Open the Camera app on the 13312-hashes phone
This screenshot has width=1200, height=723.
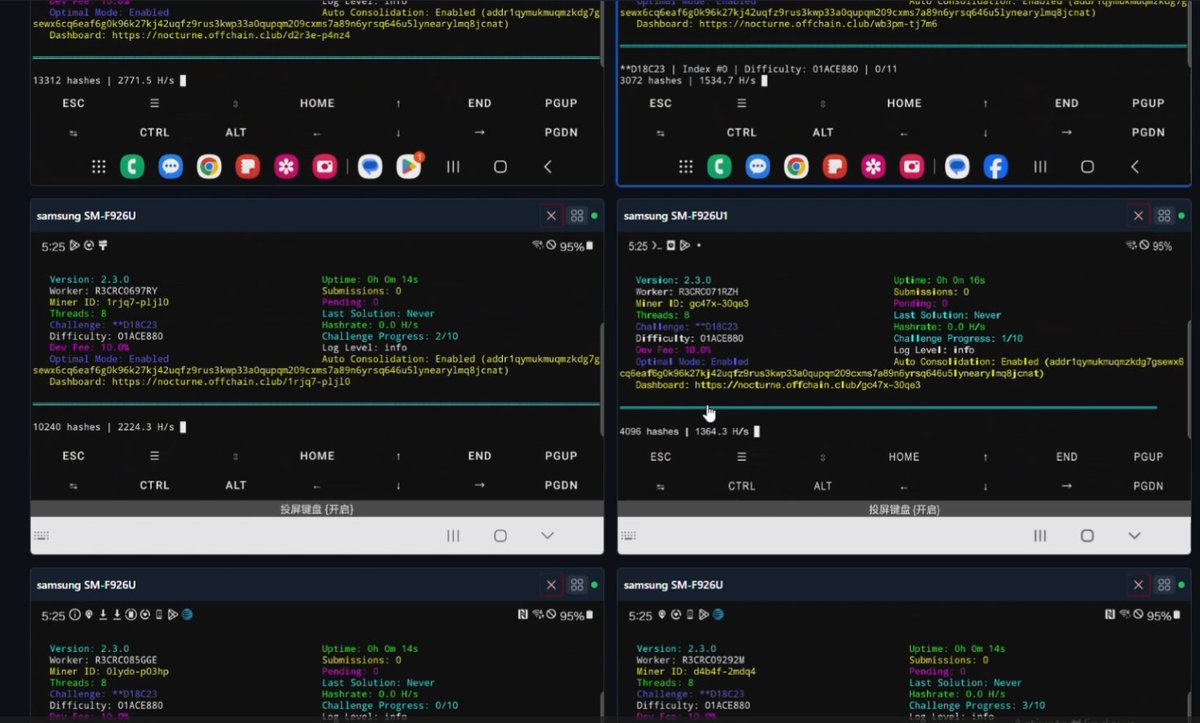[x=325, y=167]
